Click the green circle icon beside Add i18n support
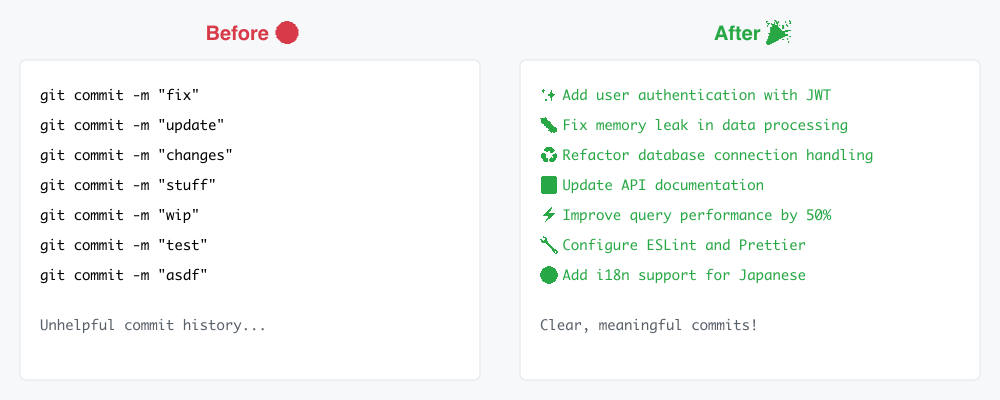This screenshot has height=400, width=1000. [548, 275]
